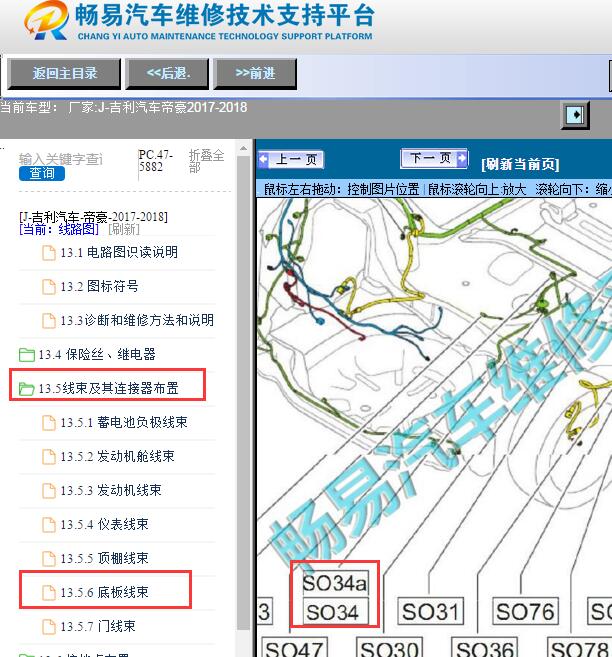Viewport: 612px width, 657px height.
Task: Click the SO31 connector label
Action: (x=430, y=611)
